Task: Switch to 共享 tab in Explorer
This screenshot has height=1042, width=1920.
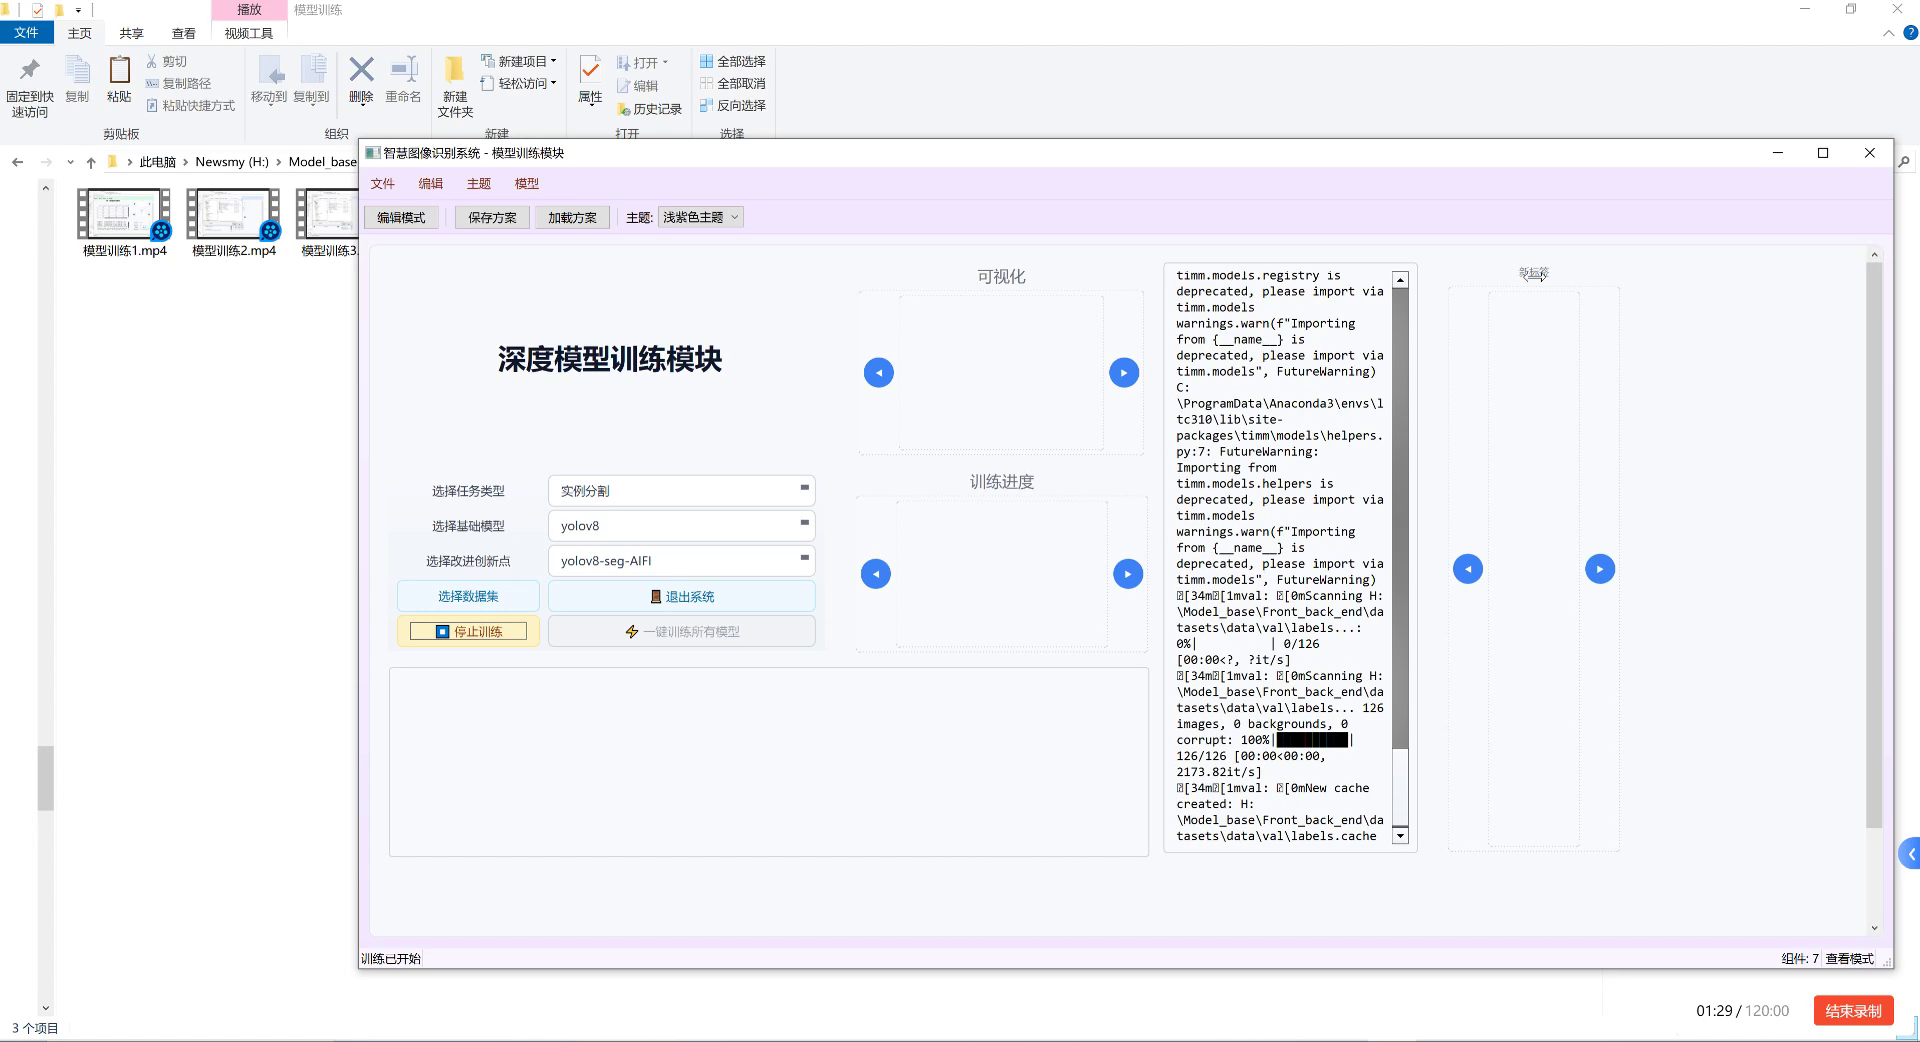Action: pyautogui.click(x=132, y=33)
